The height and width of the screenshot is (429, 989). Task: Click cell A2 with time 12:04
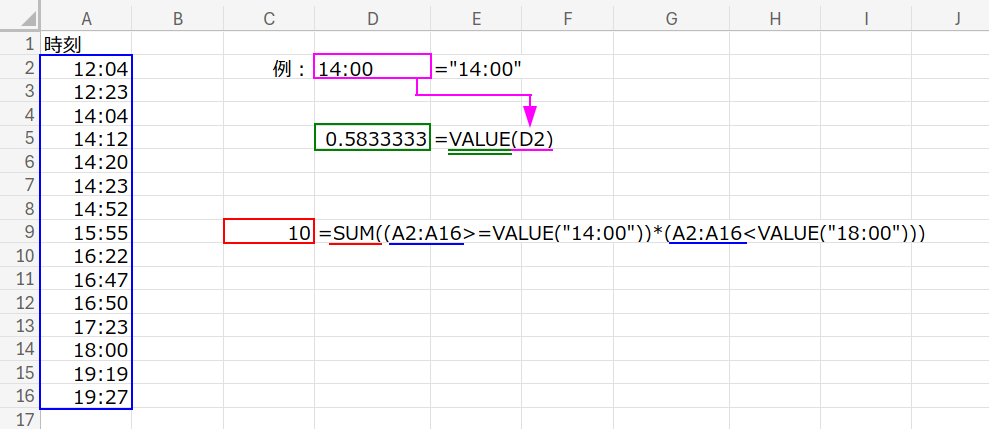pyautogui.click(x=86, y=68)
